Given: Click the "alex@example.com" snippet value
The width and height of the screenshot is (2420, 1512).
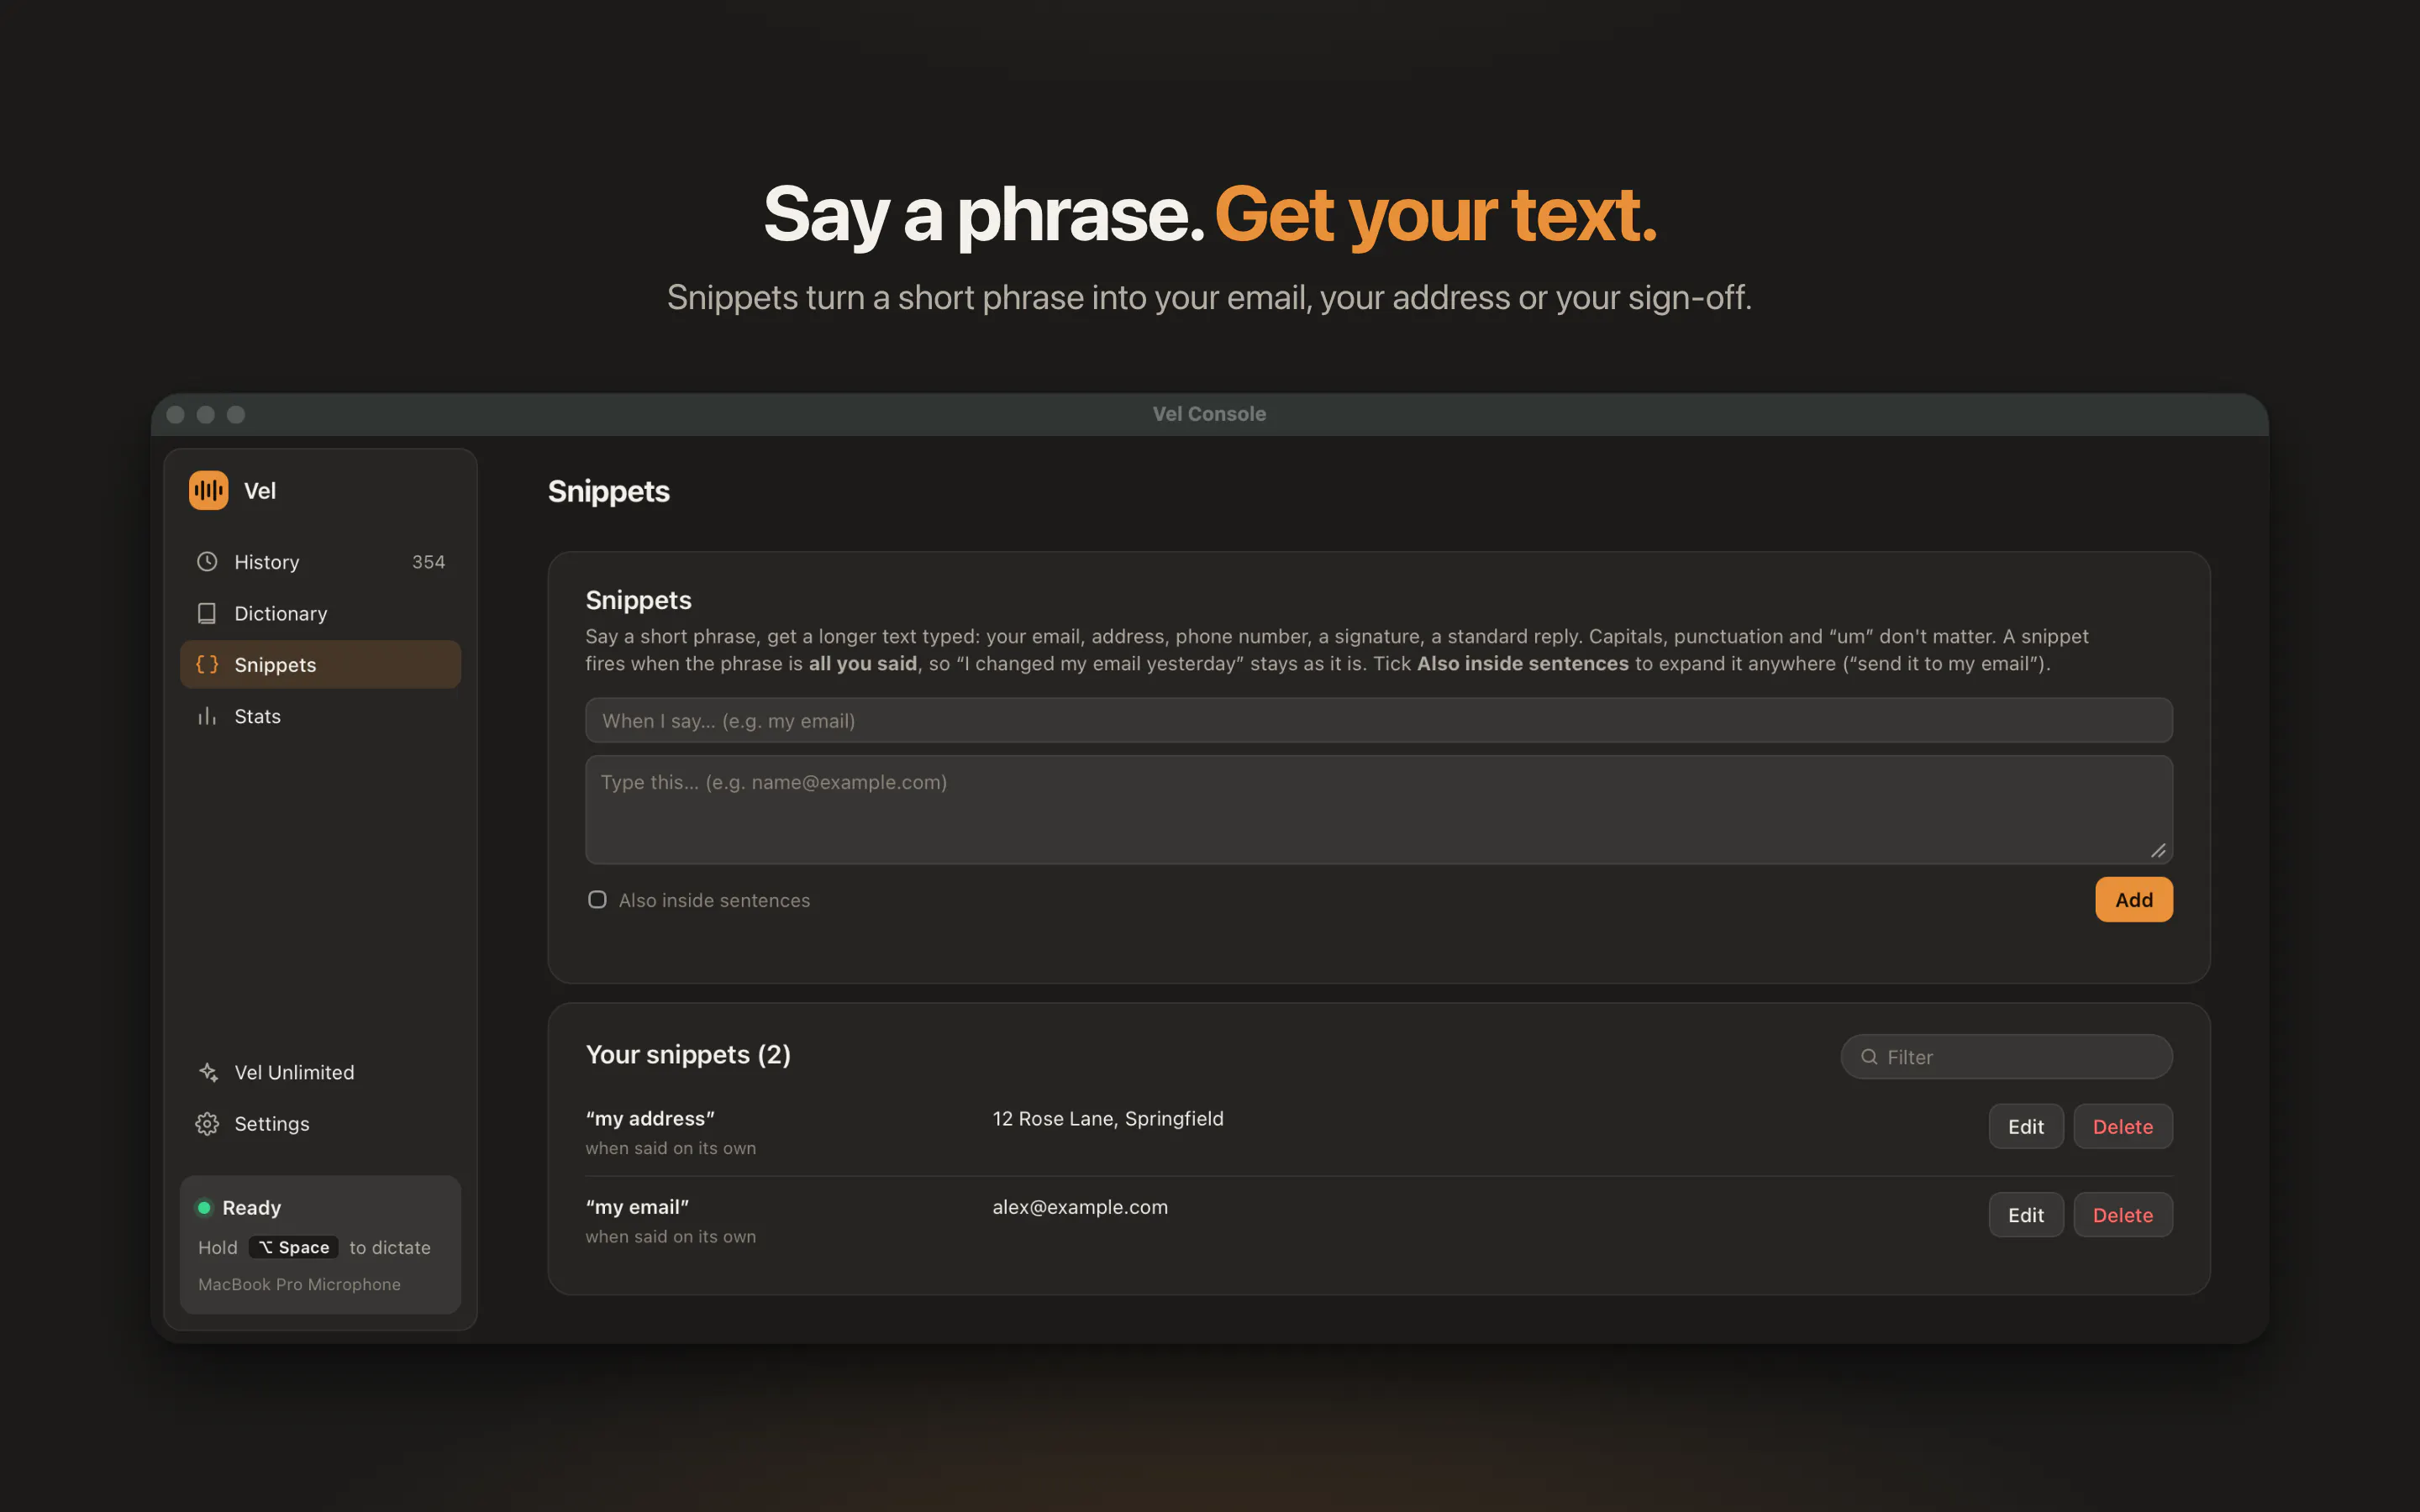Looking at the screenshot, I should coord(1079,1207).
